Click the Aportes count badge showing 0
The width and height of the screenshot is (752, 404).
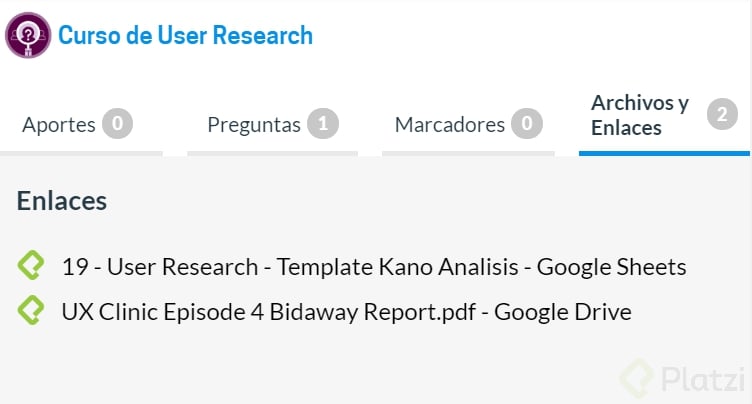(x=118, y=124)
